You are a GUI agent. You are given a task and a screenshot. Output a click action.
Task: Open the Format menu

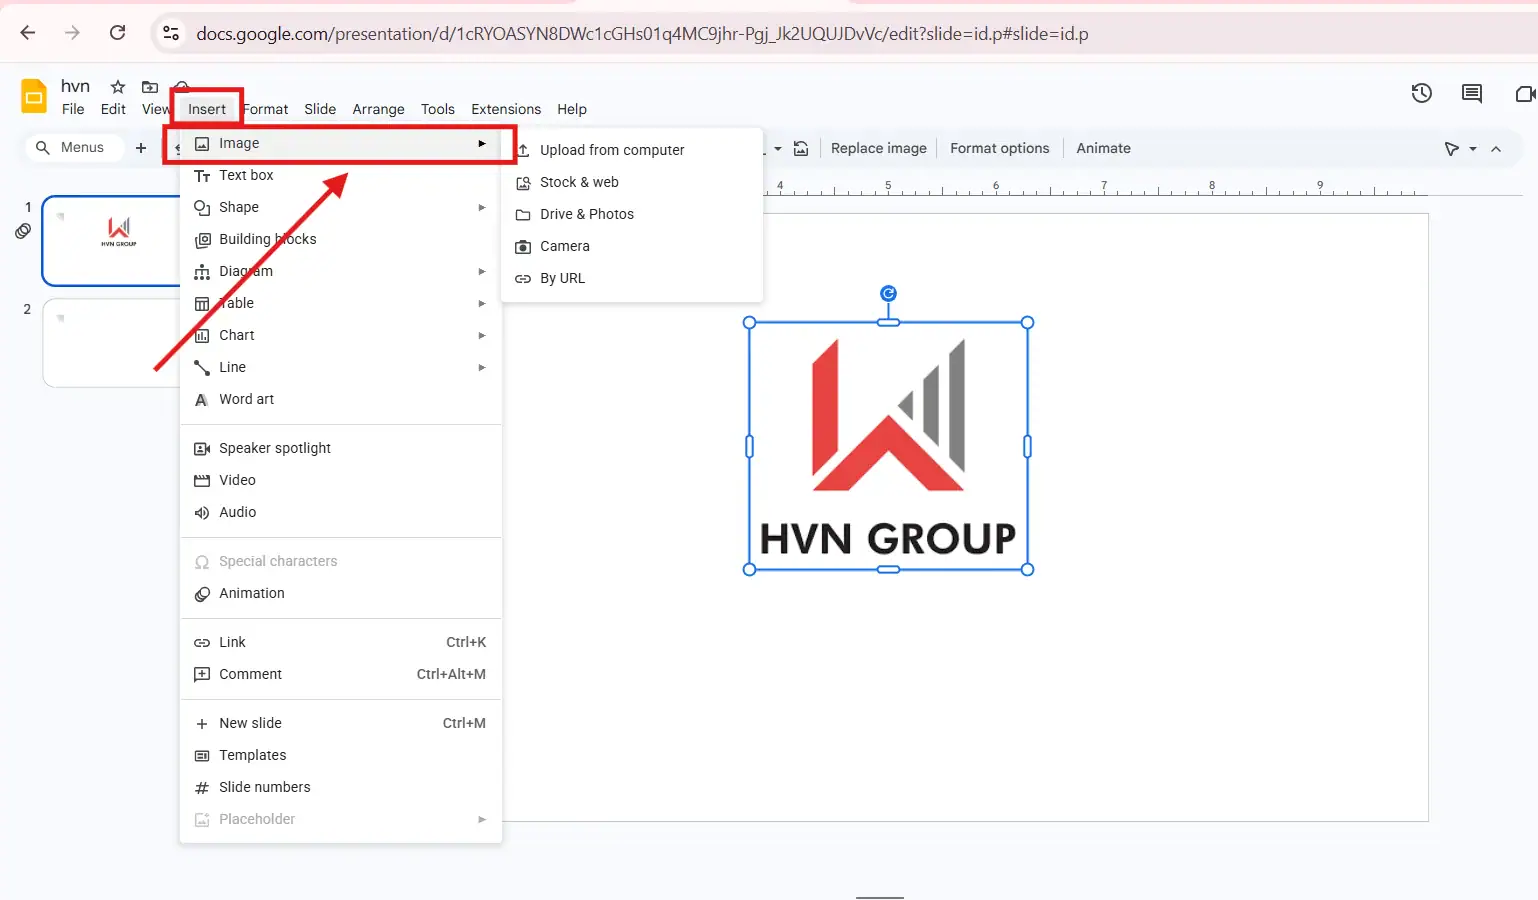click(x=266, y=109)
